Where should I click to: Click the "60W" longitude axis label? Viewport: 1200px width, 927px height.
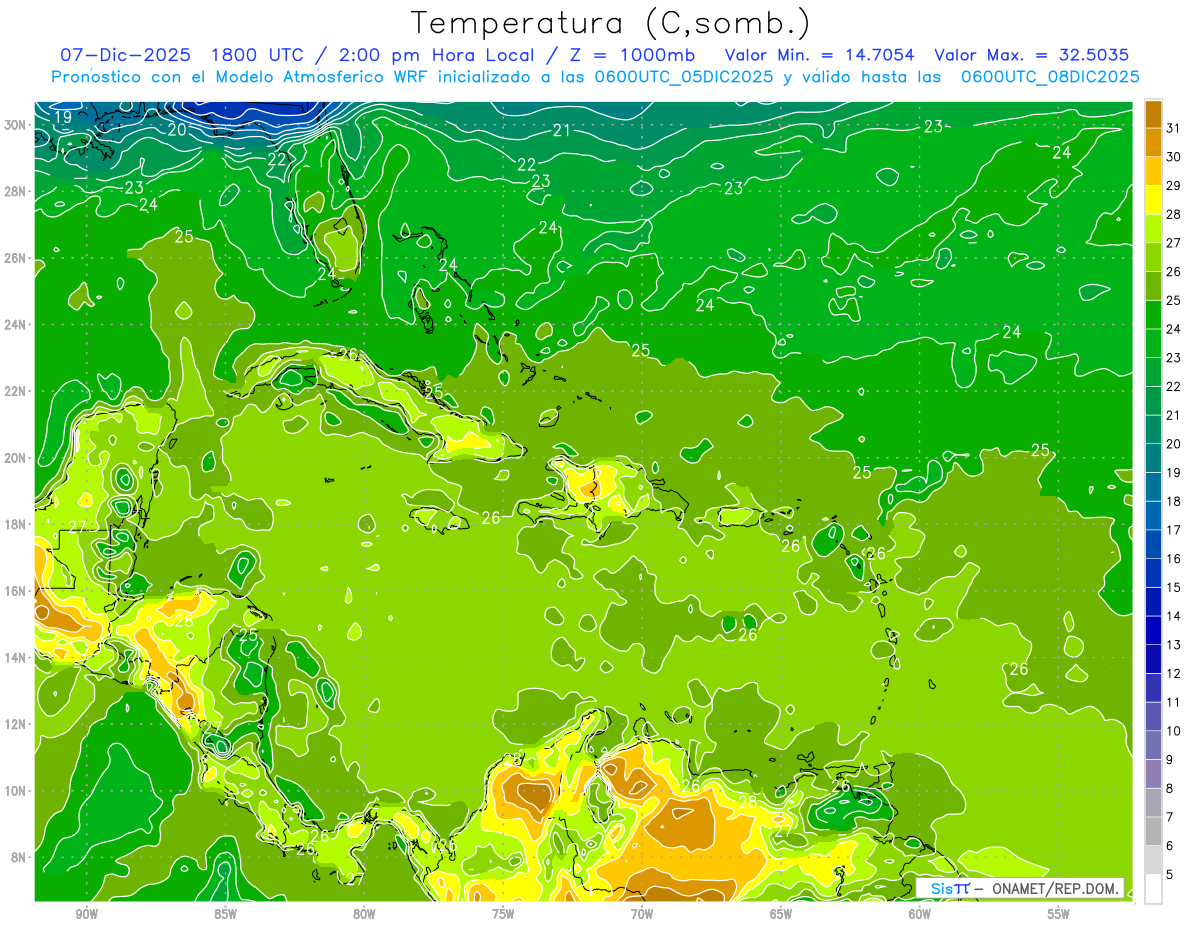pos(920,914)
